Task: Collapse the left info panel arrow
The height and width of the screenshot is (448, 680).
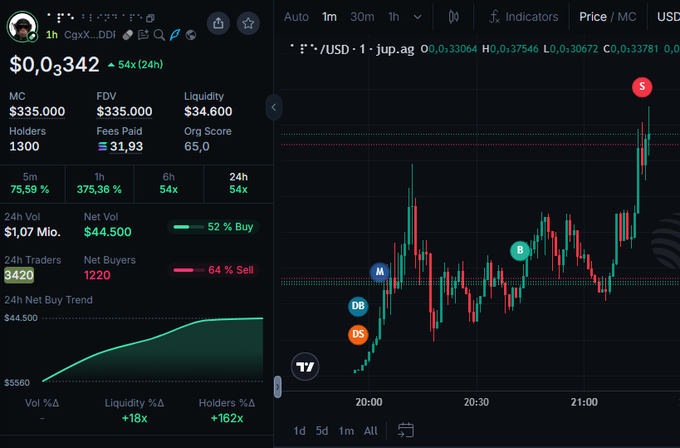Action: click(x=274, y=107)
